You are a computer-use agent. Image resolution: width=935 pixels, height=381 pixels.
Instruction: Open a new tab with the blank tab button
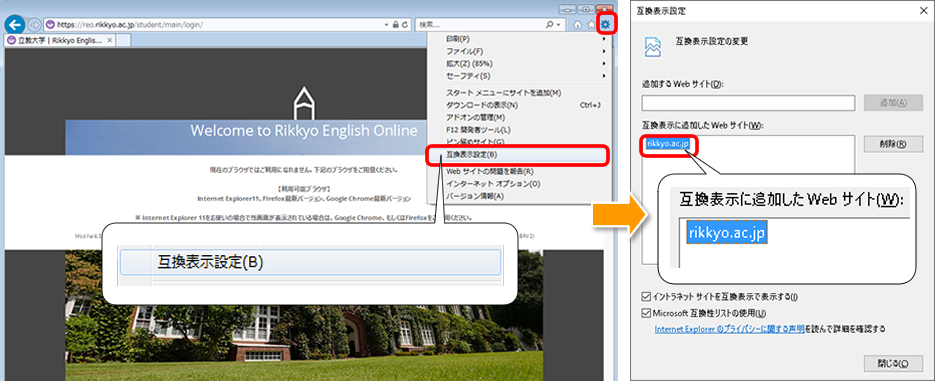pyautogui.click(x=123, y=41)
